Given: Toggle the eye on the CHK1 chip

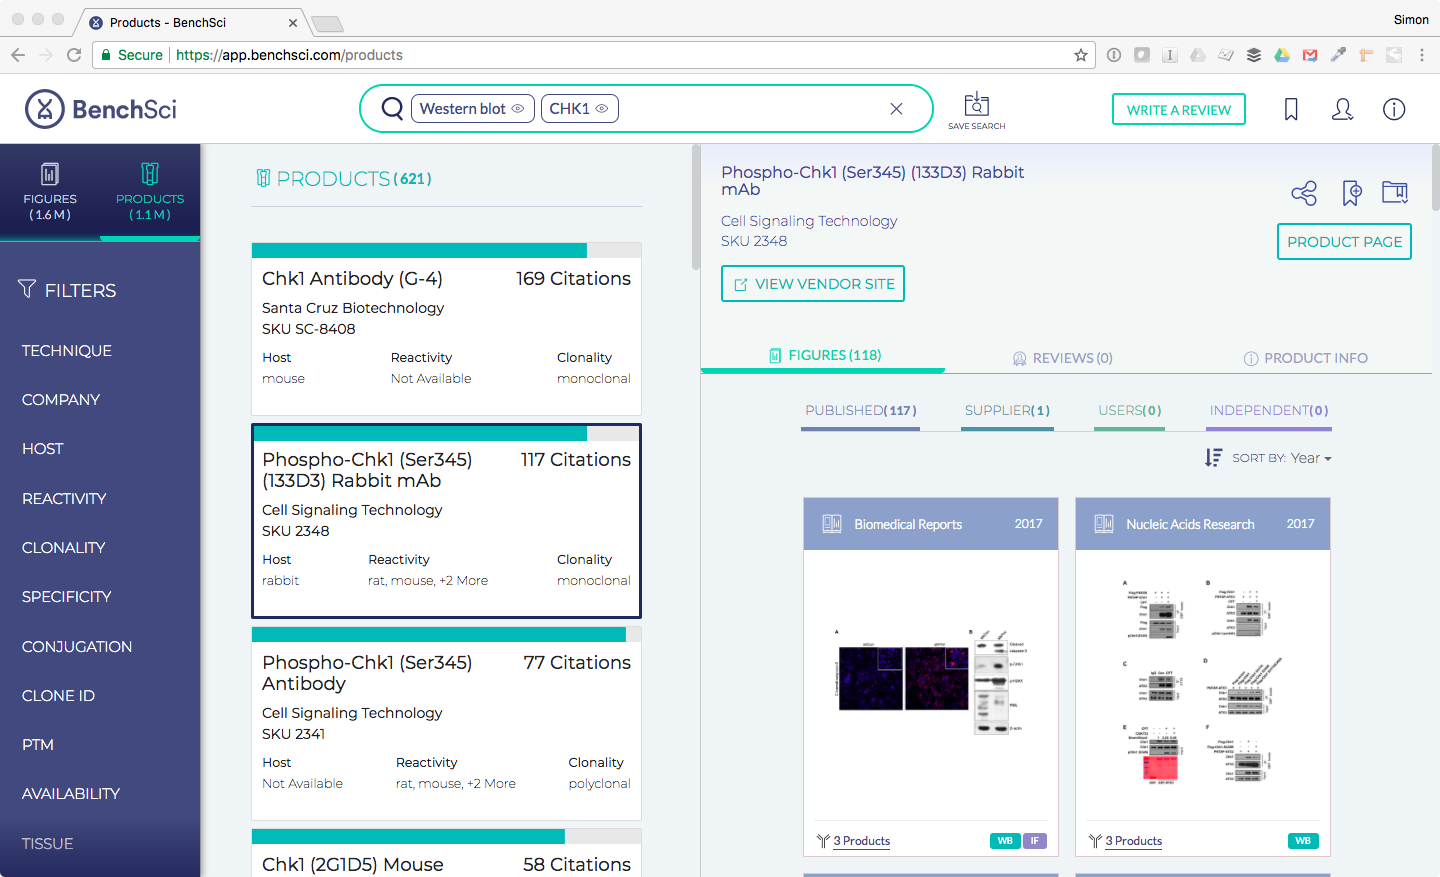Looking at the screenshot, I should pyautogui.click(x=602, y=109).
